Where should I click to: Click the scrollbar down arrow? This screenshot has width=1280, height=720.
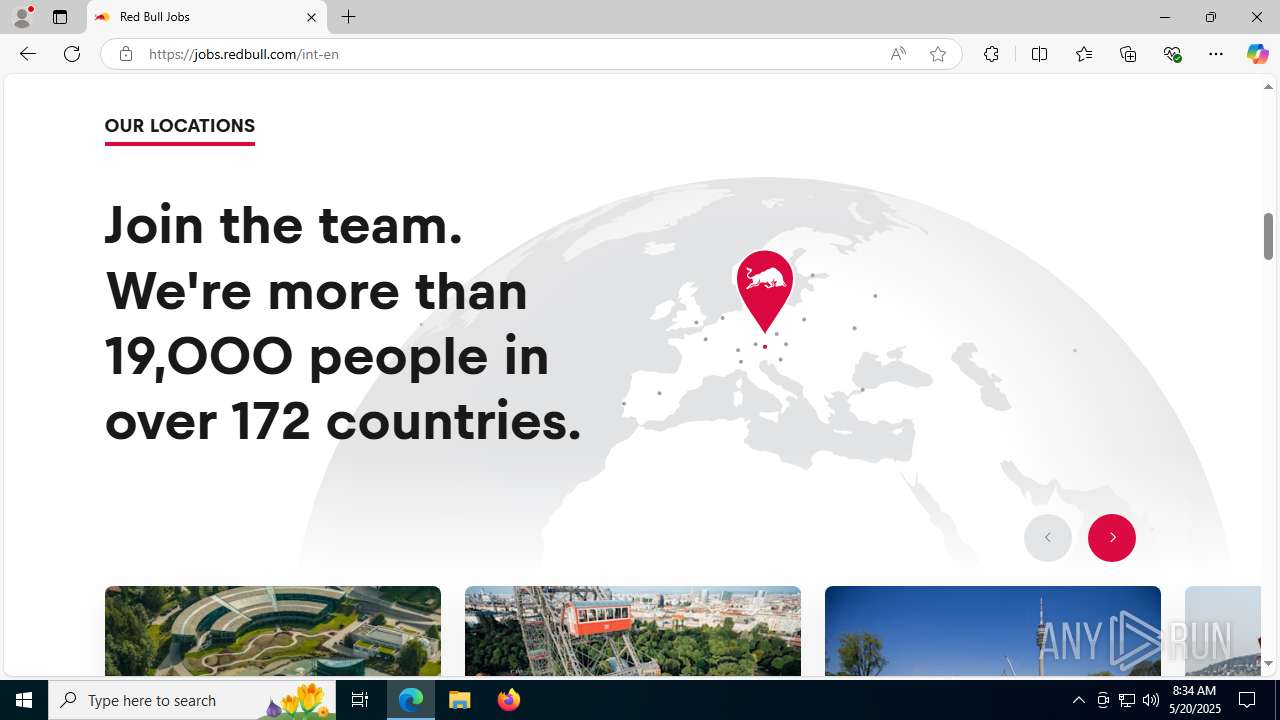click(x=1268, y=664)
